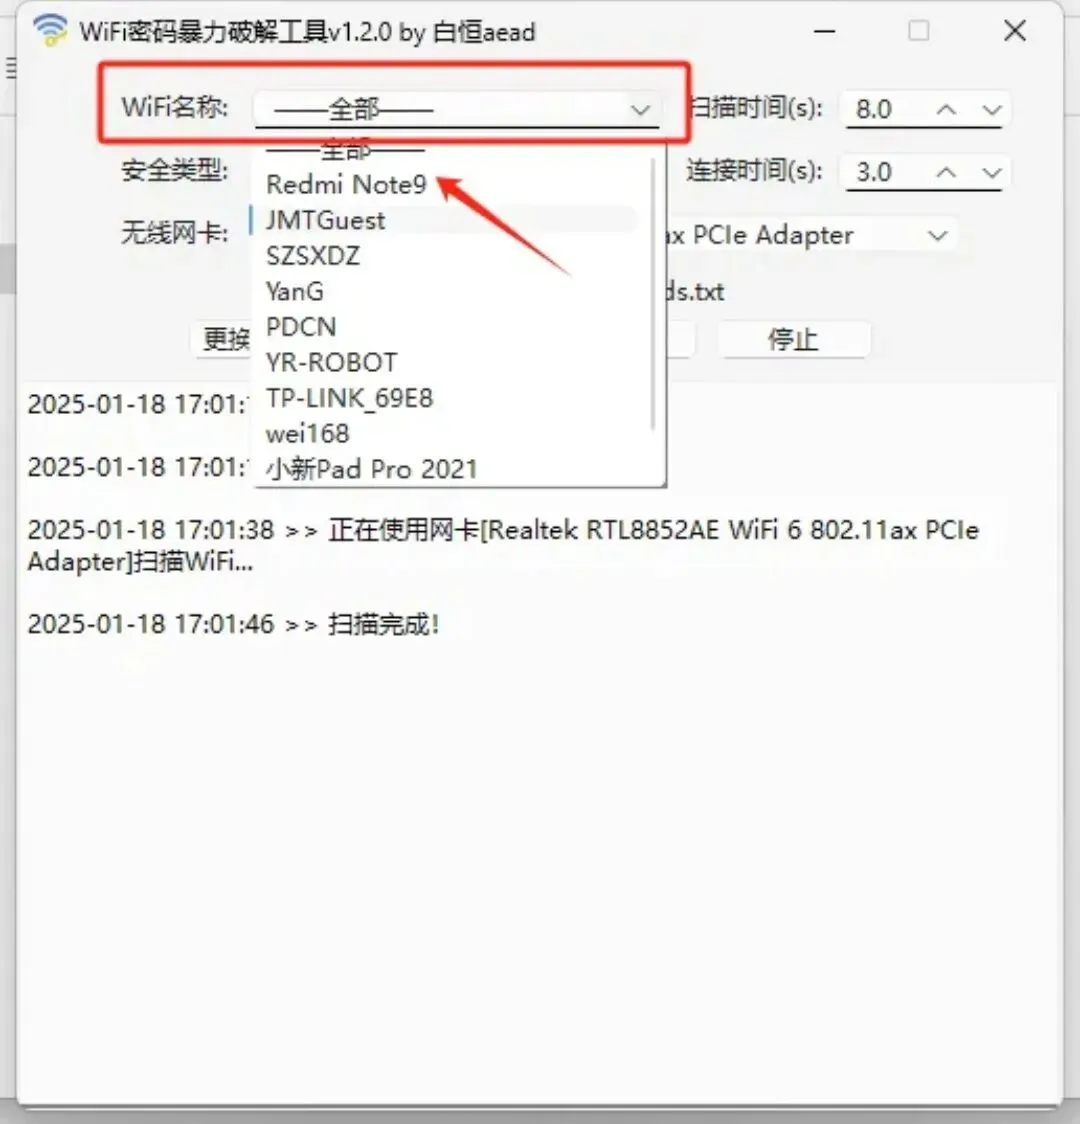
Task: Decrease scan time with down arrow
Action: click(992, 110)
